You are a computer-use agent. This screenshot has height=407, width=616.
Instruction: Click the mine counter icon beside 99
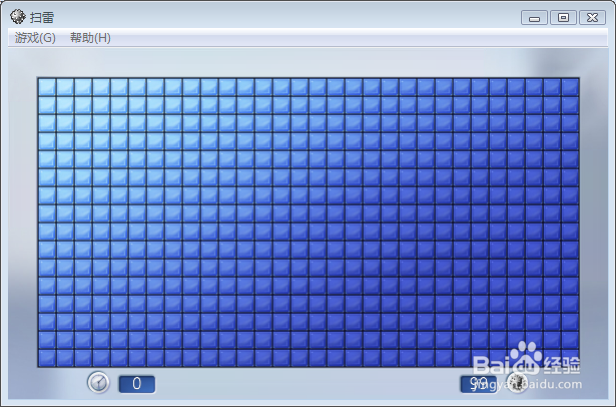pos(517,382)
